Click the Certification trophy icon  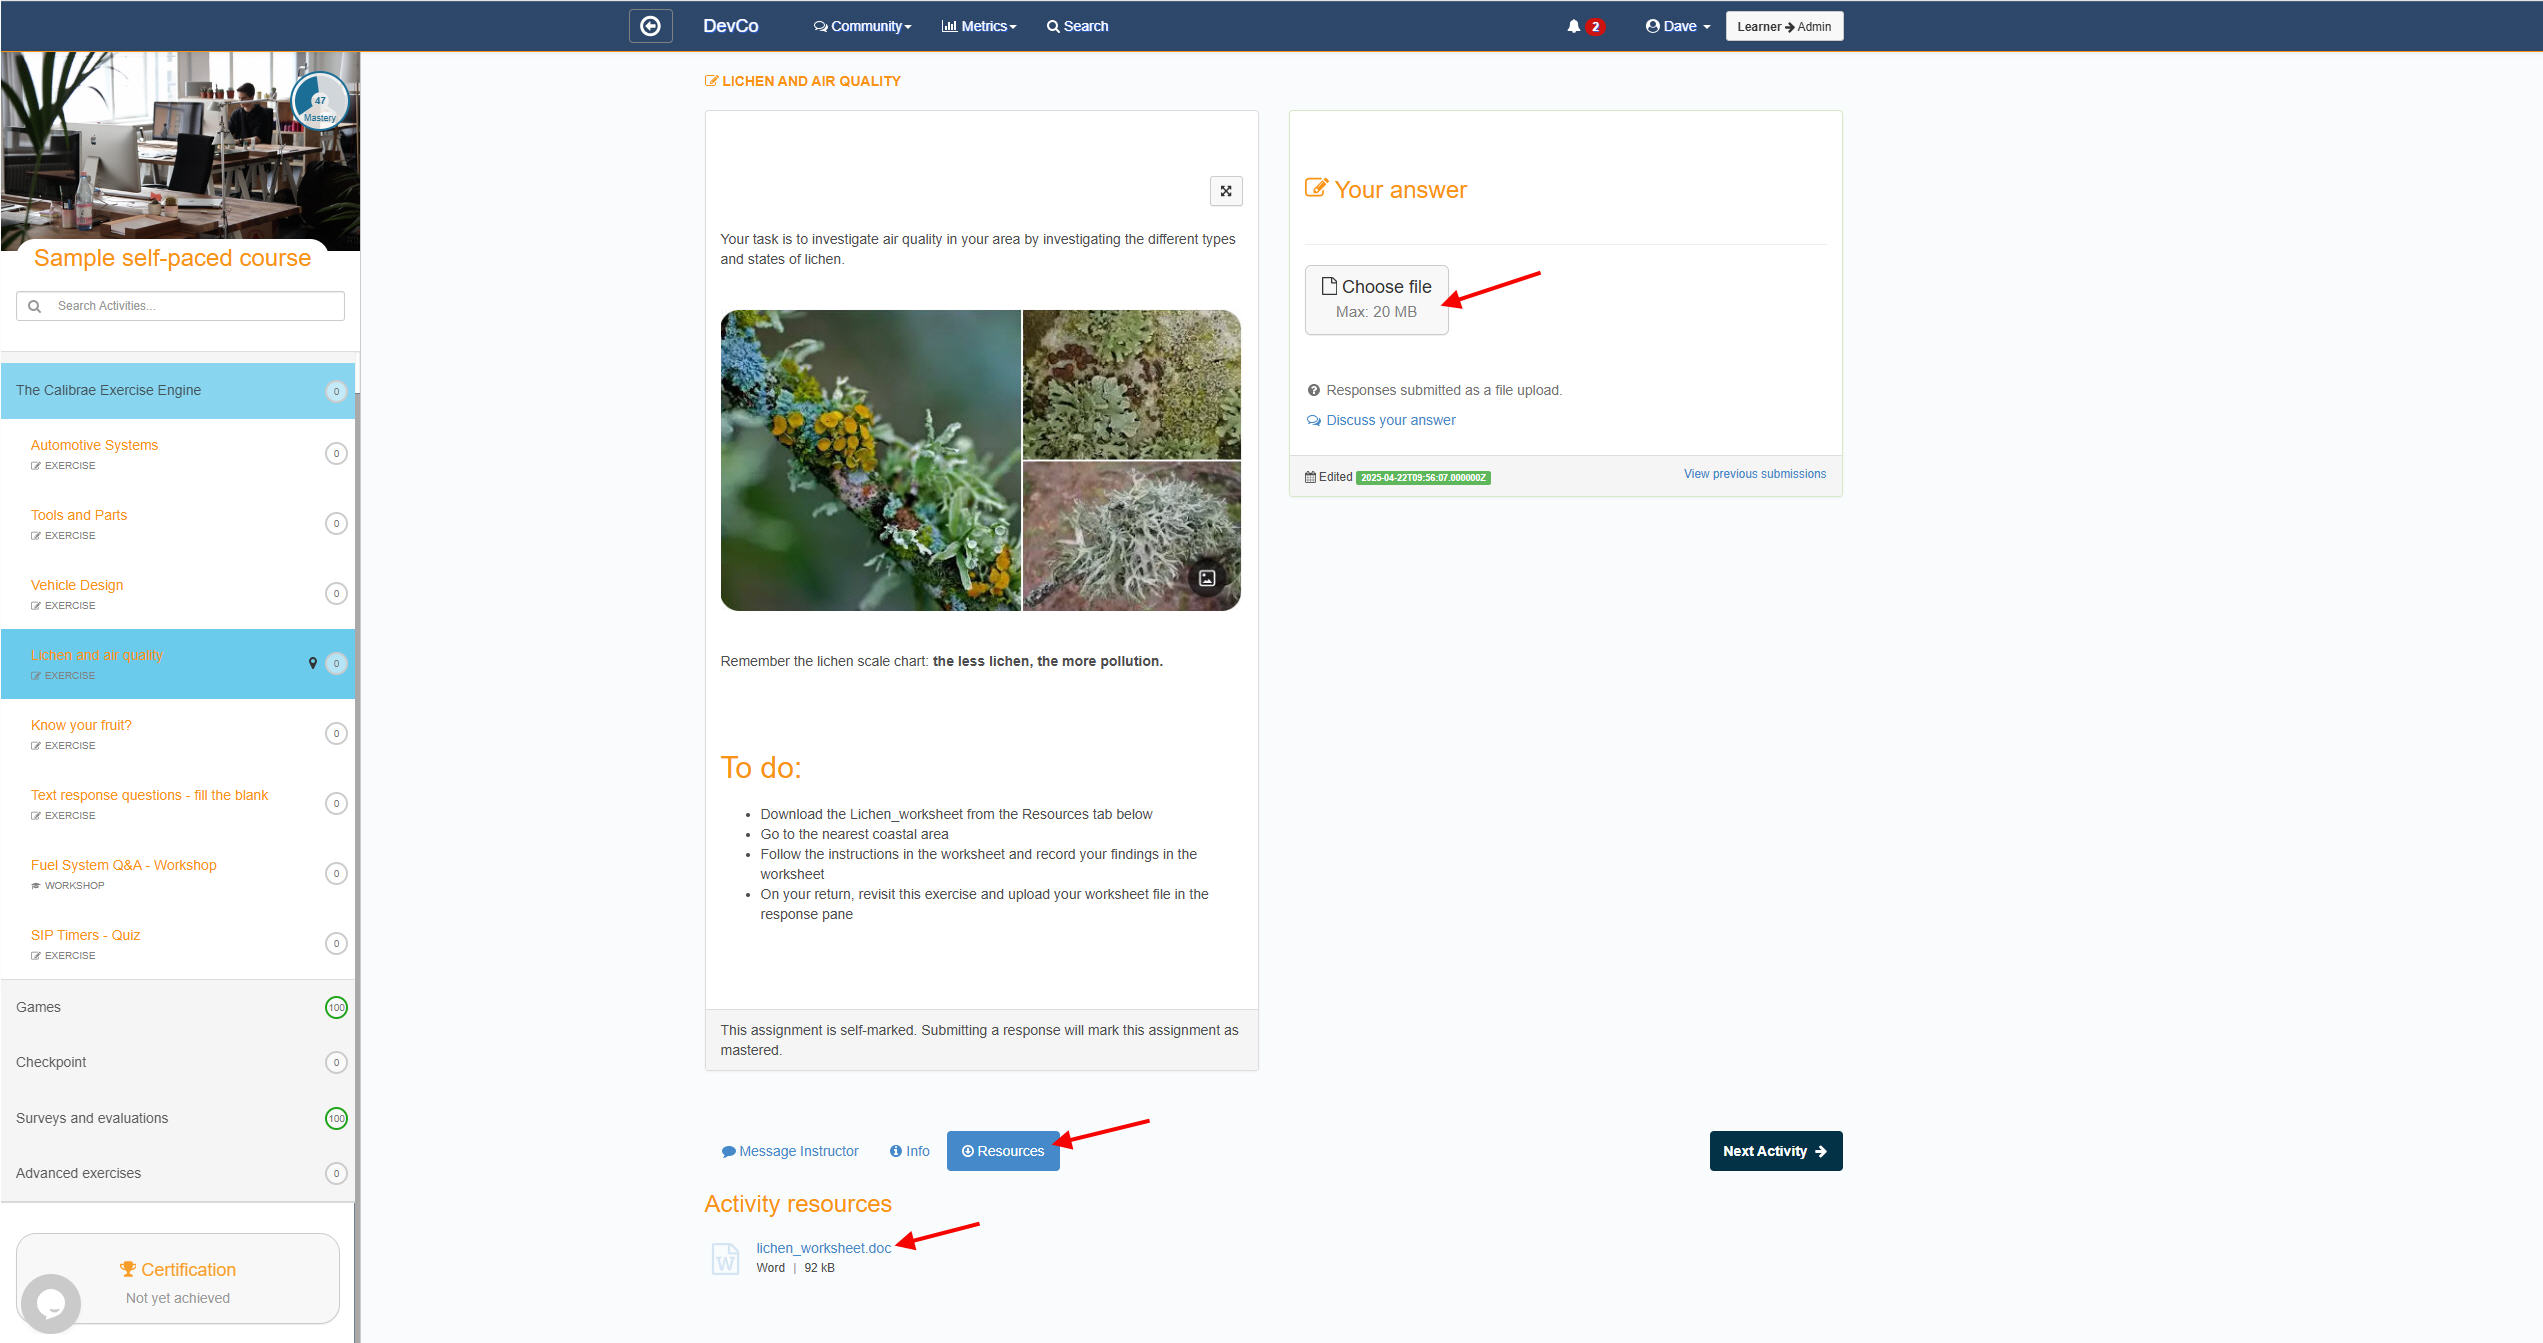coord(128,1269)
